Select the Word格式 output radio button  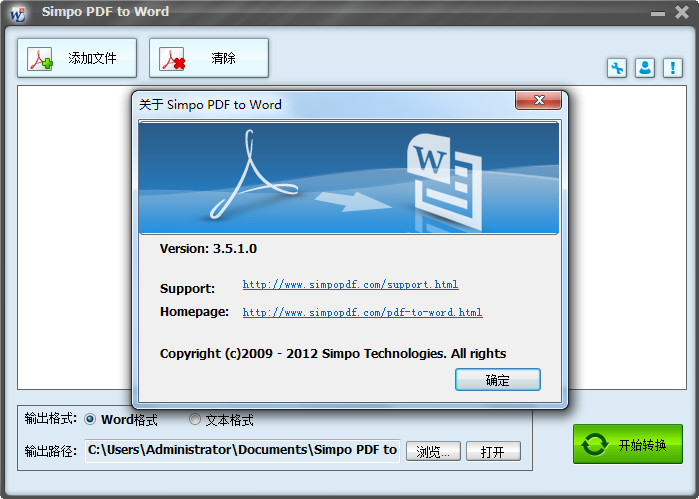click(x=90, y=419)
